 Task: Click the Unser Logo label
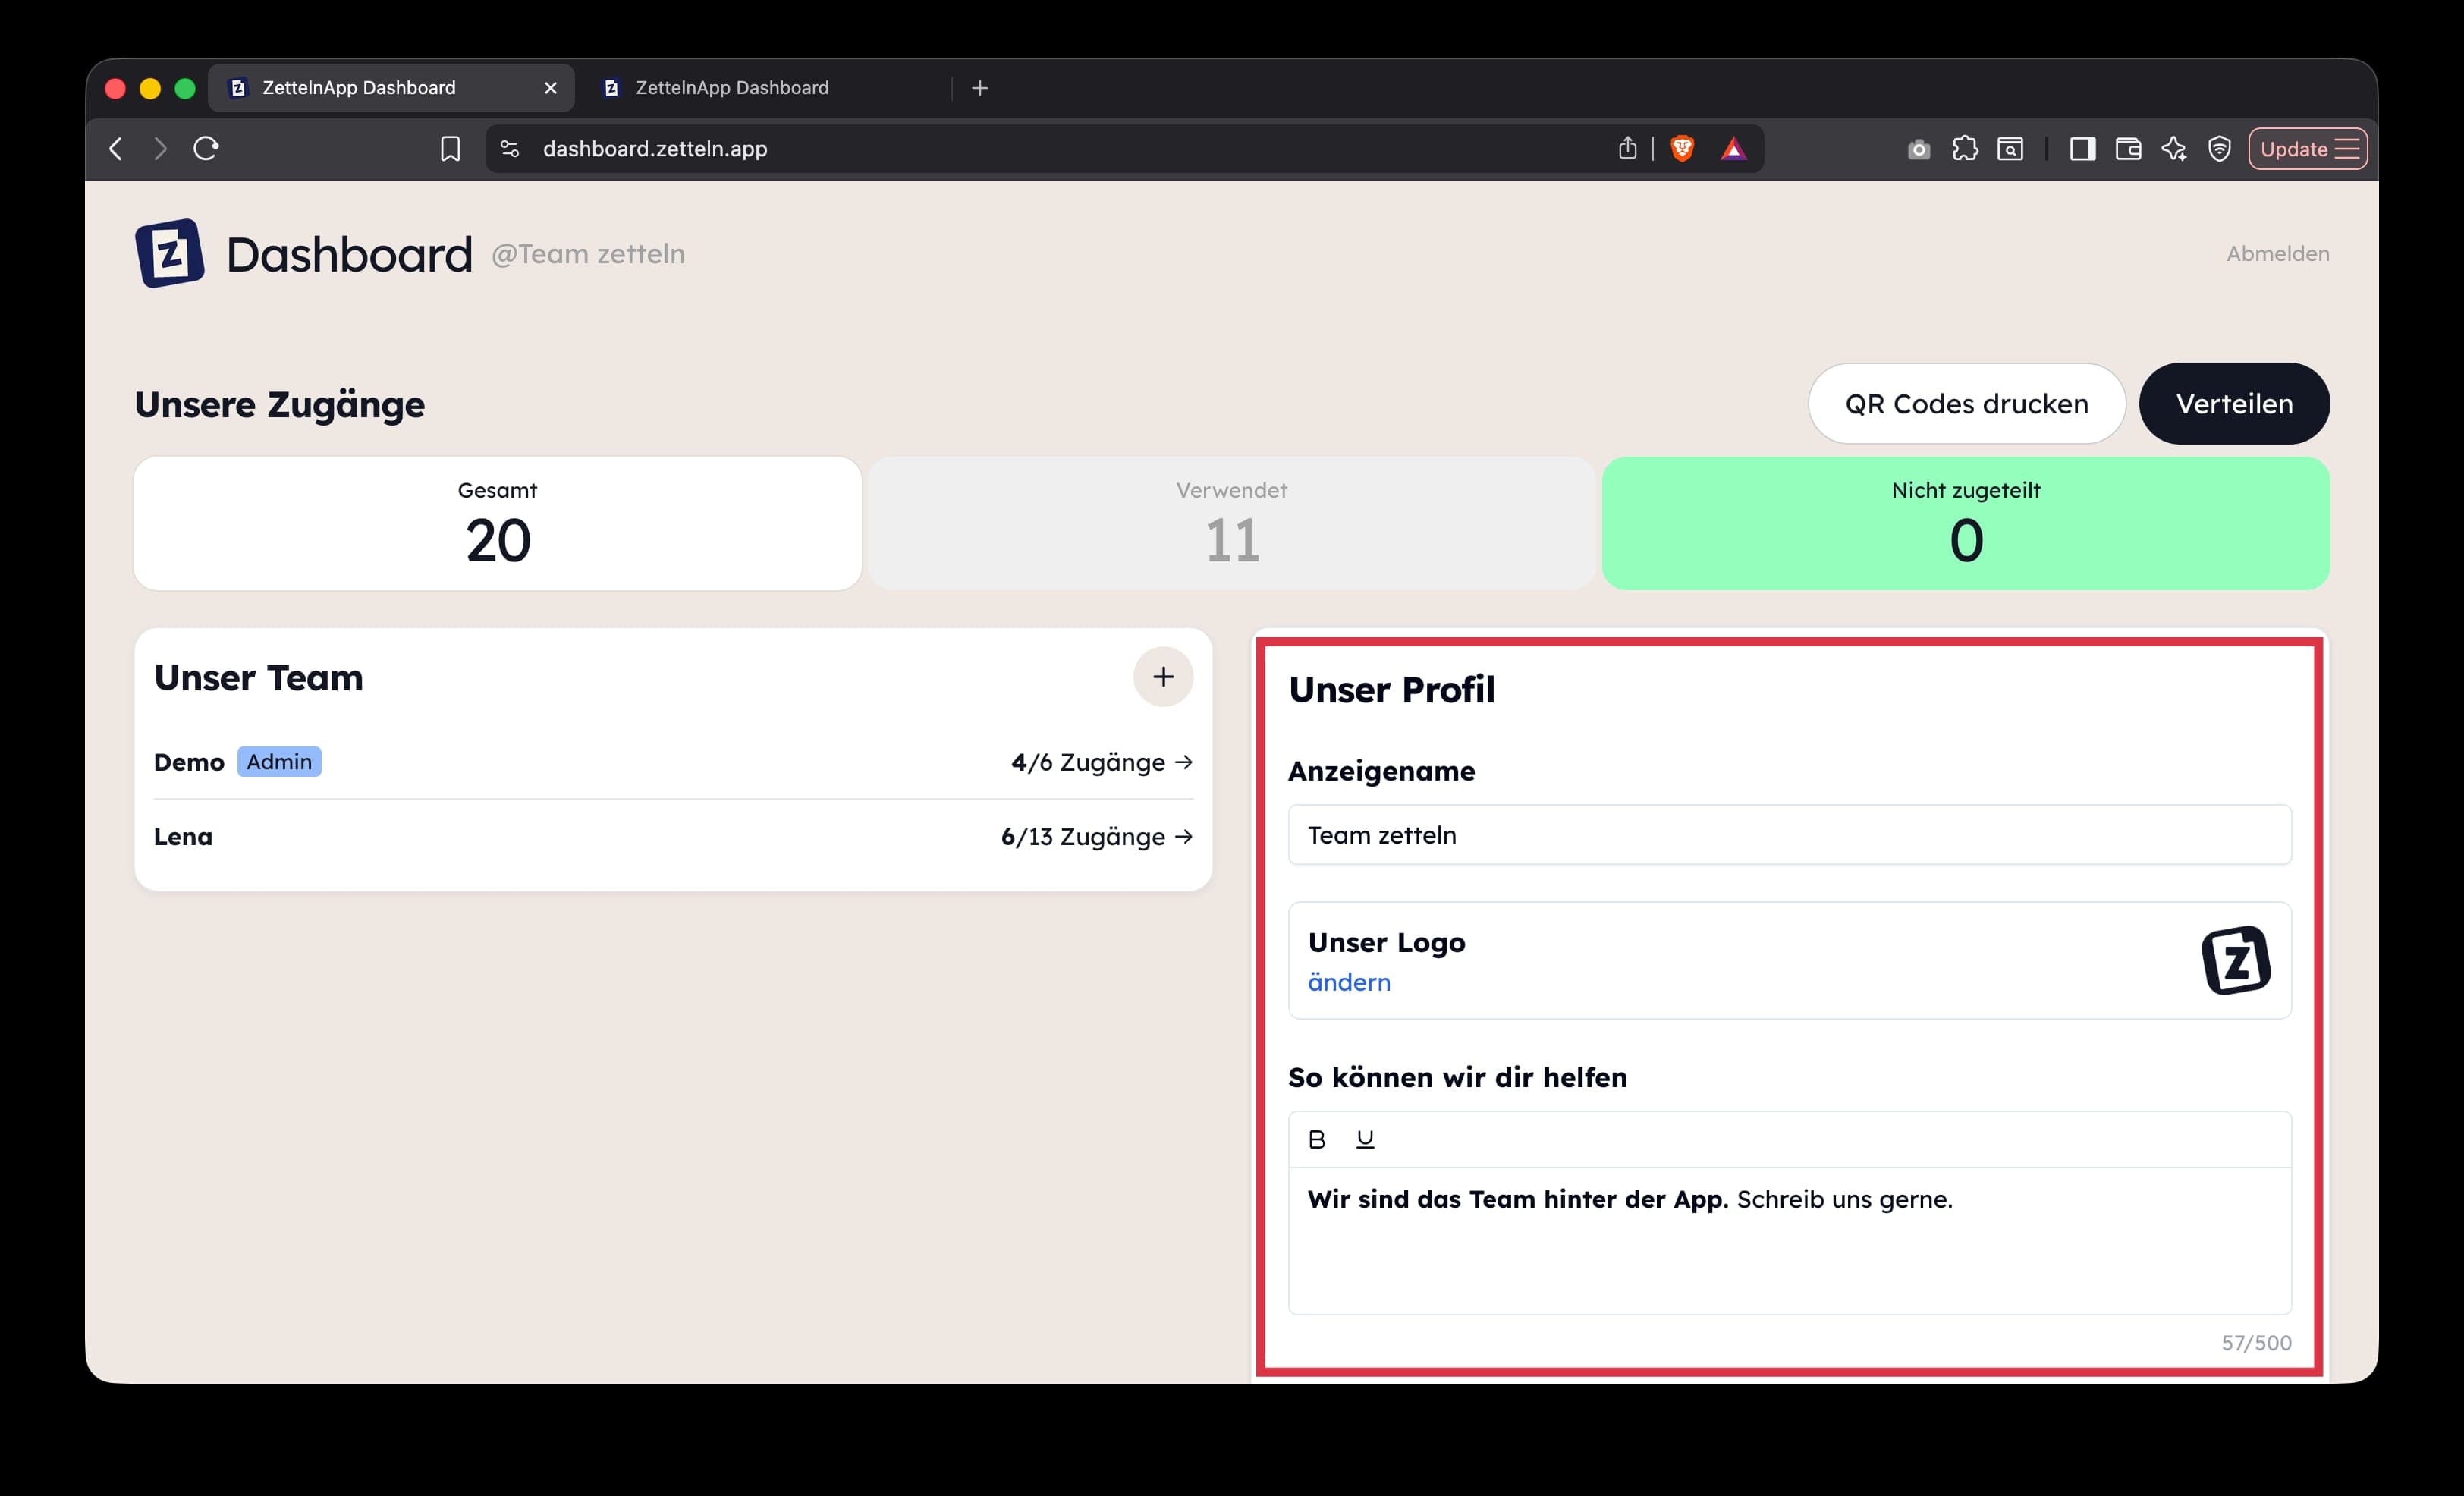(x=1386, y=943)
